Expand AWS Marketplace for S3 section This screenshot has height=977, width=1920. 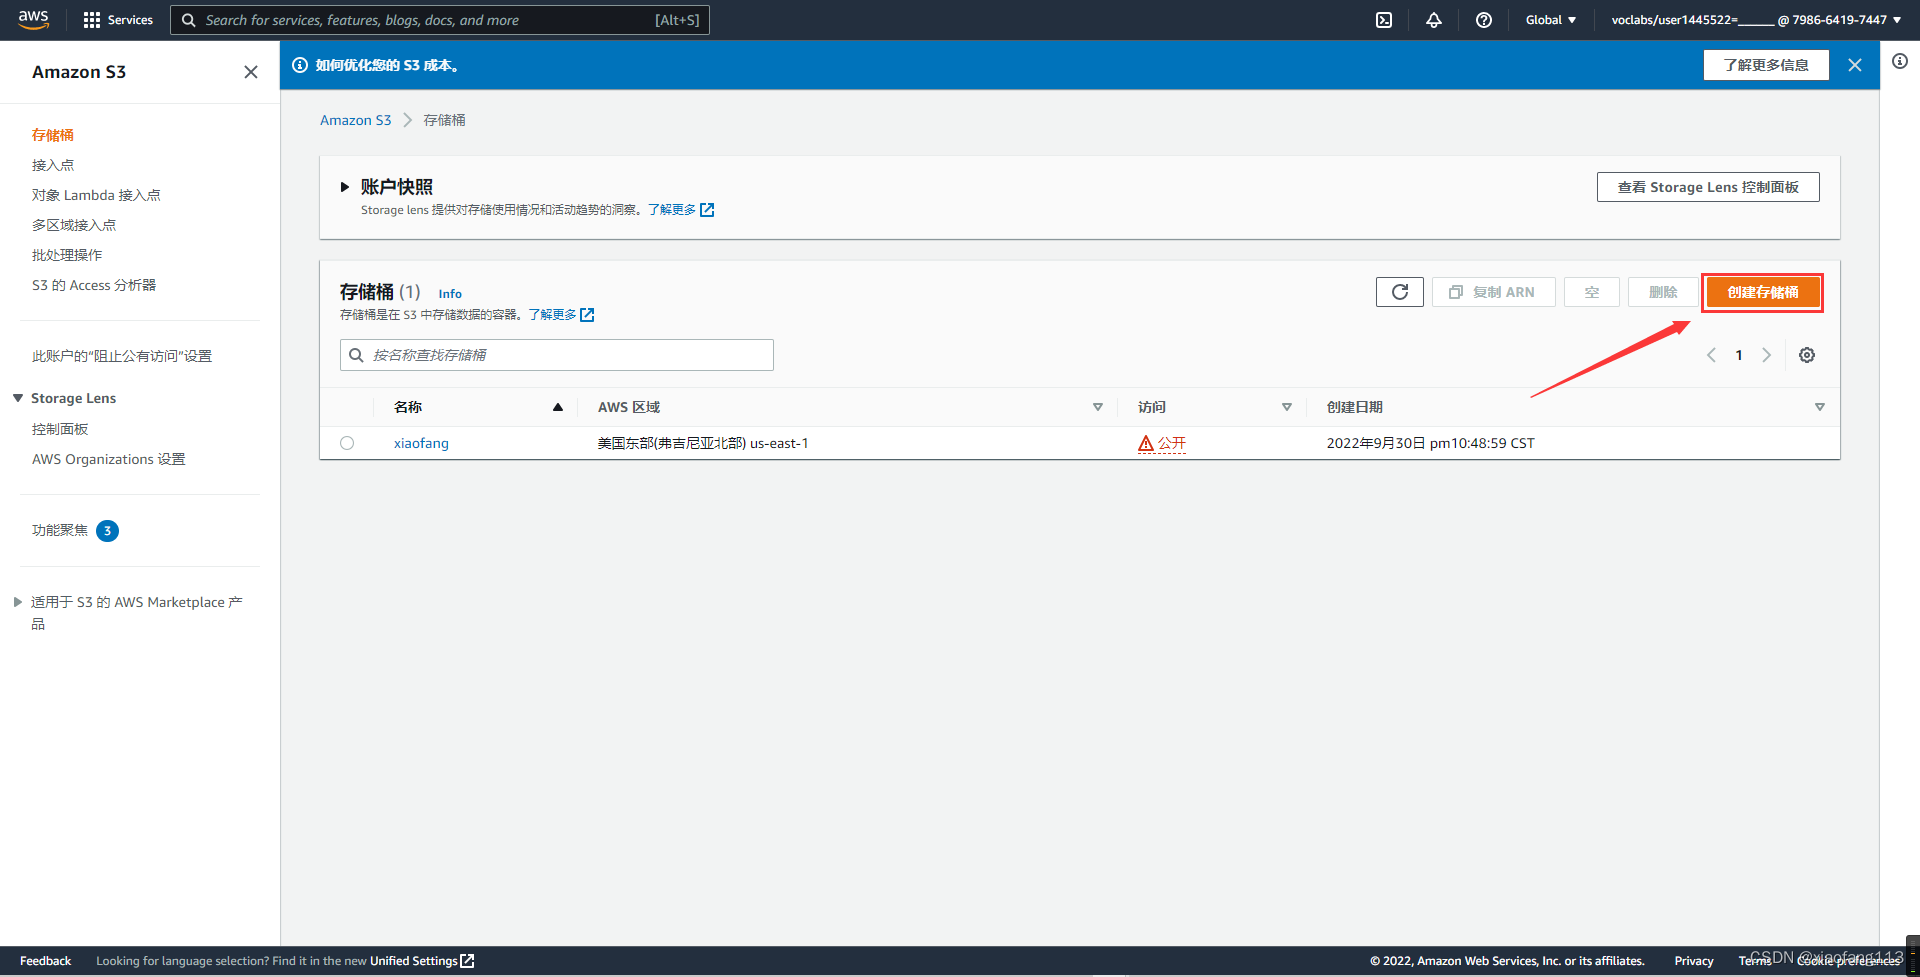(x=18, y=602)
